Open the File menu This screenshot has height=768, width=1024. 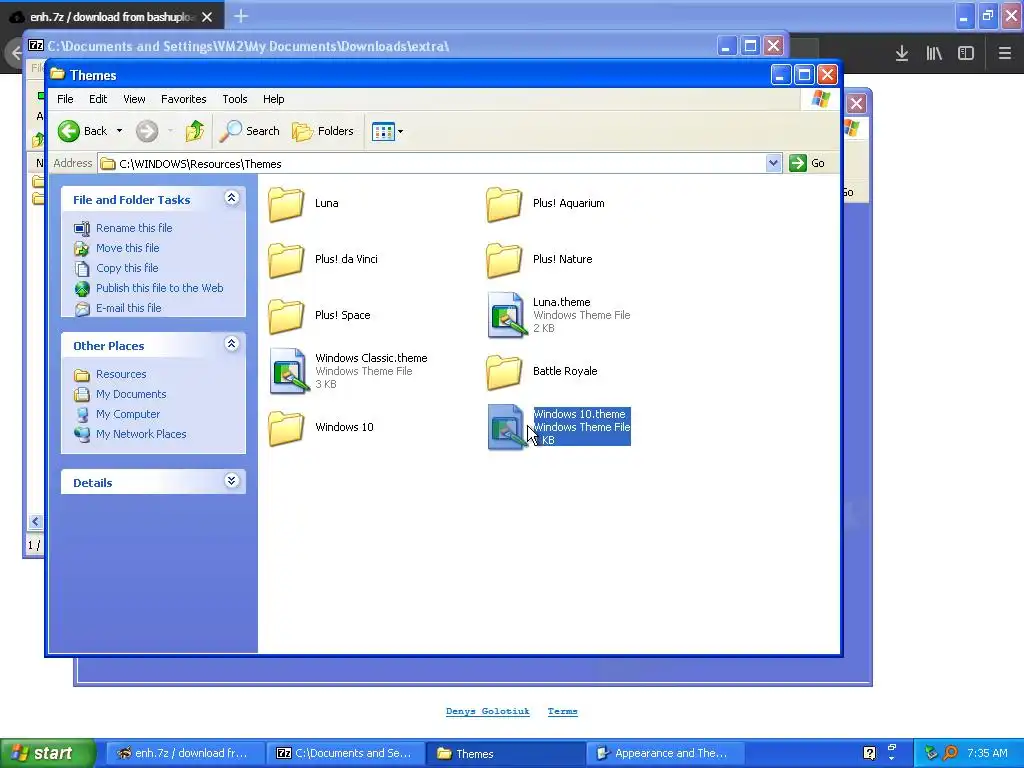pyautogui.click(x=65, y=99)
